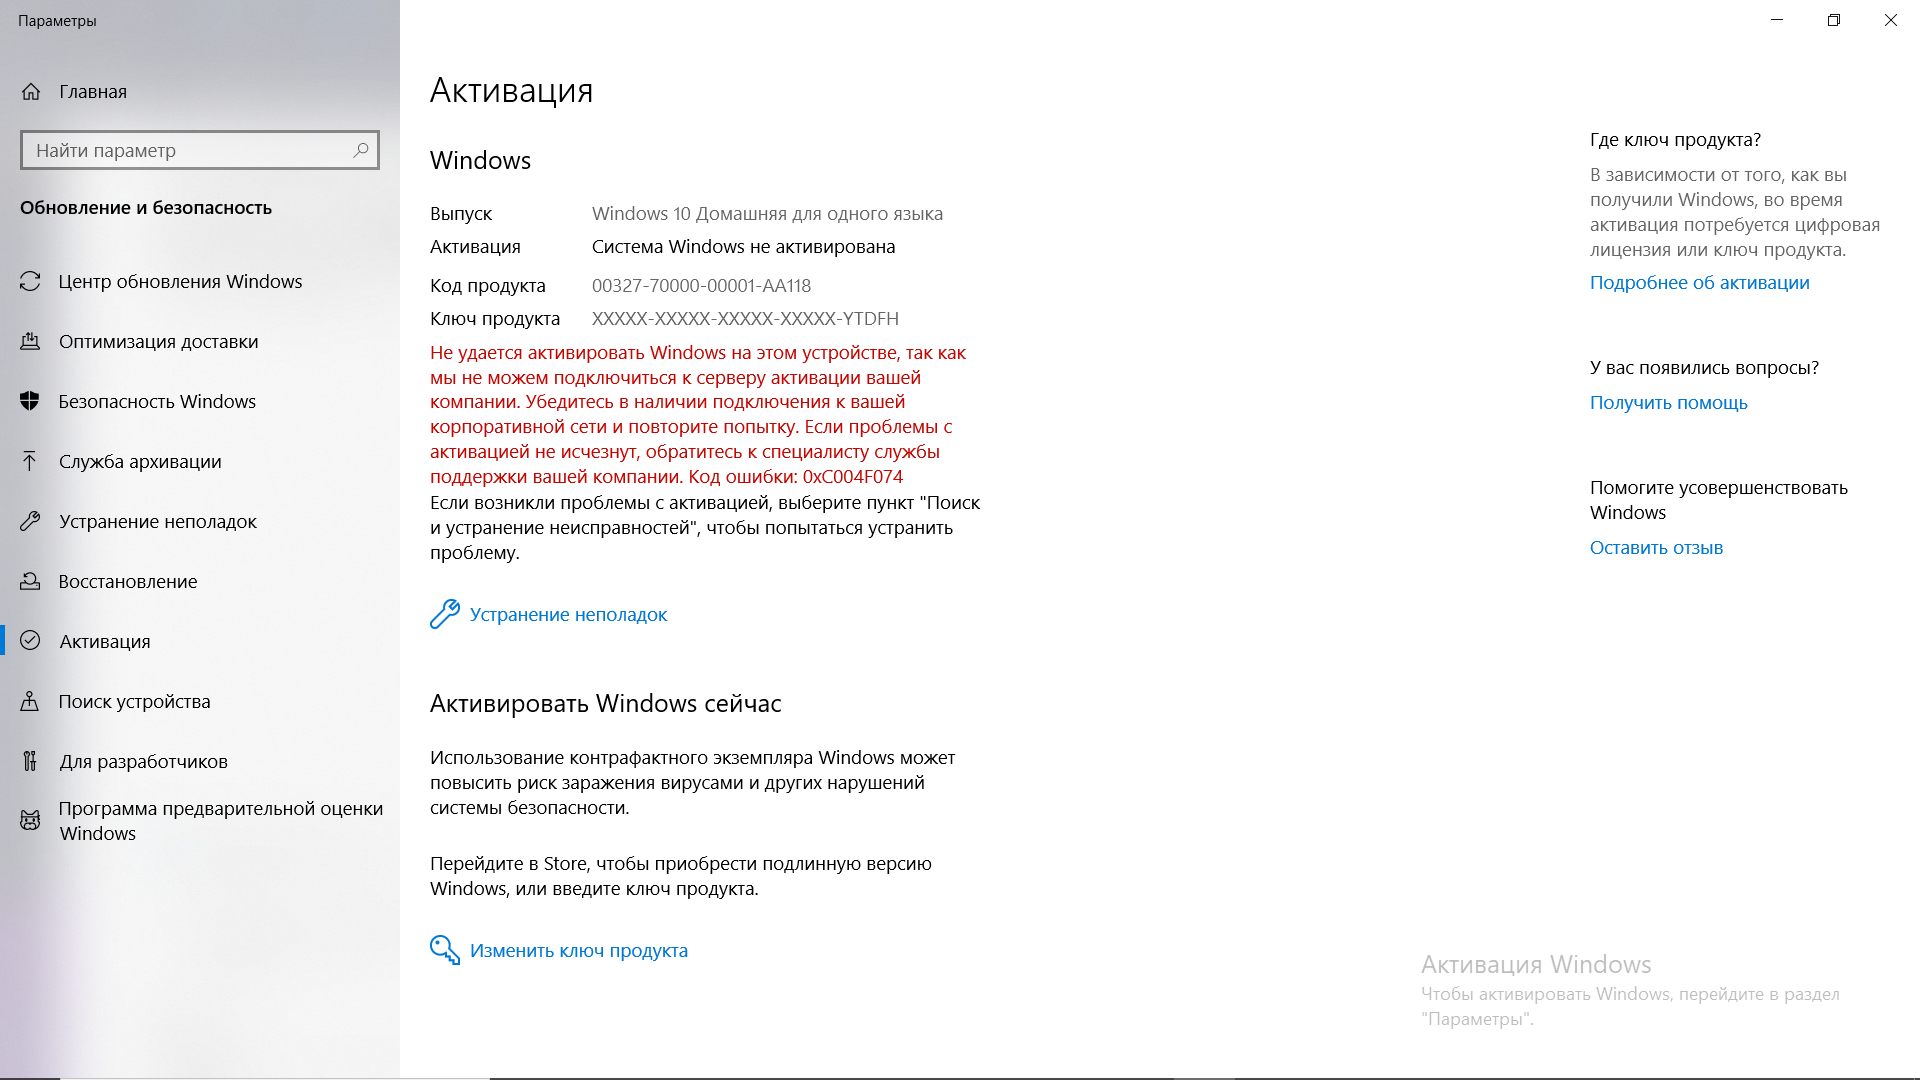Navigate to Активация sidebar item
The width and height of the screenshot is (1920, 1080).
coord(104,641)
